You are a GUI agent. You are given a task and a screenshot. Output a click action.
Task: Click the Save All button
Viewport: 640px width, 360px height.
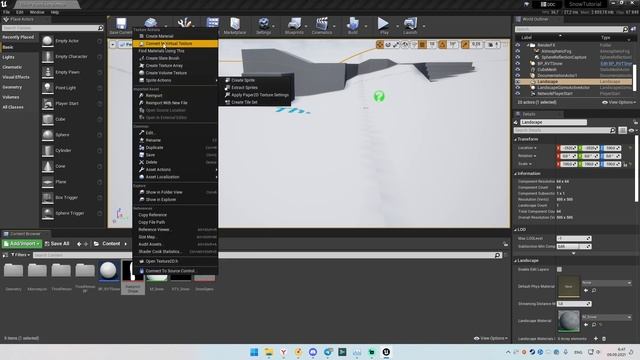click(x=57, y=244)
